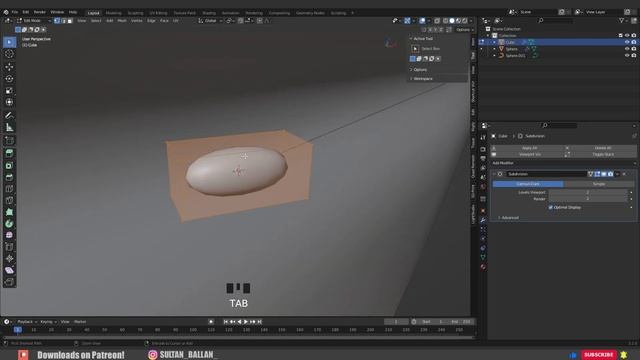Image resolution: width=640 pixels, height=360 pixels.
Task: Adjust the Levels Viewport field
Action: (588, 192)
